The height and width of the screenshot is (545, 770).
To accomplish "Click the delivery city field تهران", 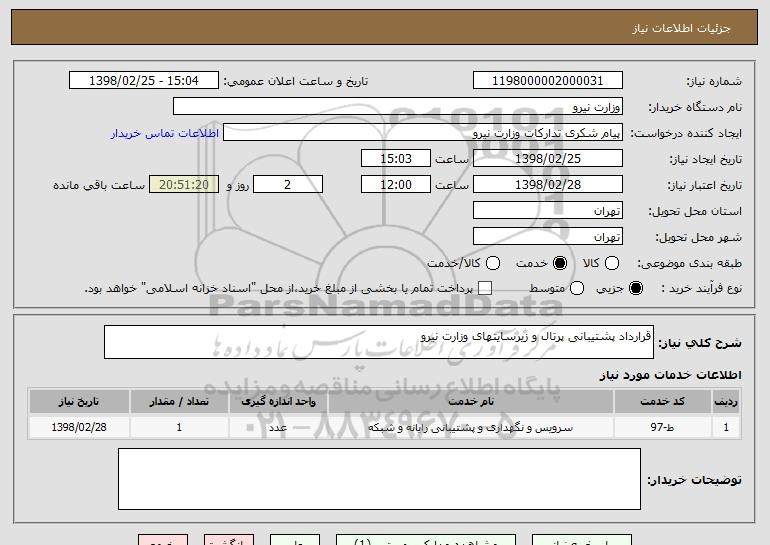I will 548,237.
